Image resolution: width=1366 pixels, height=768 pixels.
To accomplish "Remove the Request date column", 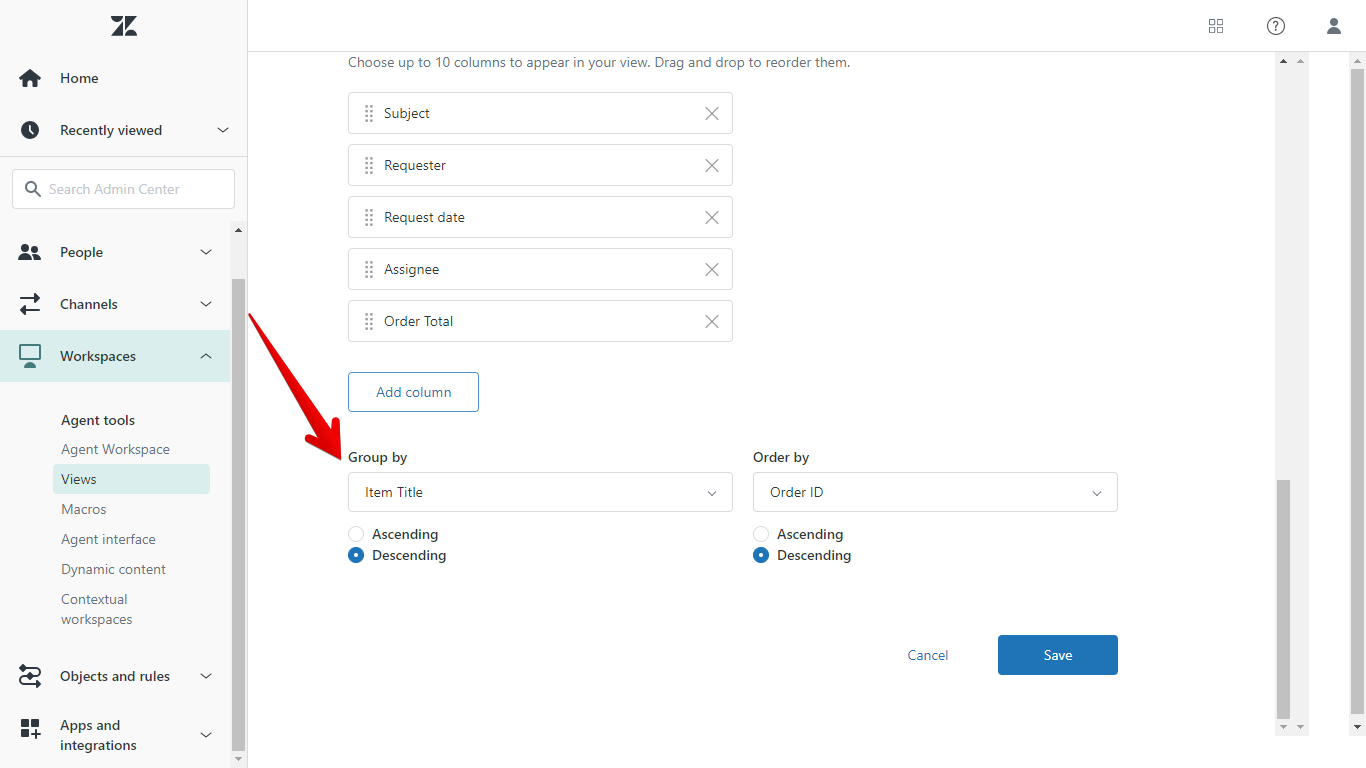I will point(712,217).
